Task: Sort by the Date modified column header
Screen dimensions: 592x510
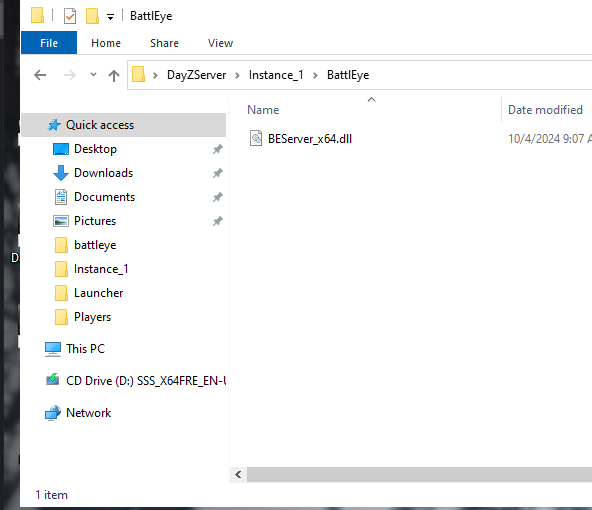Action: tap(545, 110)
